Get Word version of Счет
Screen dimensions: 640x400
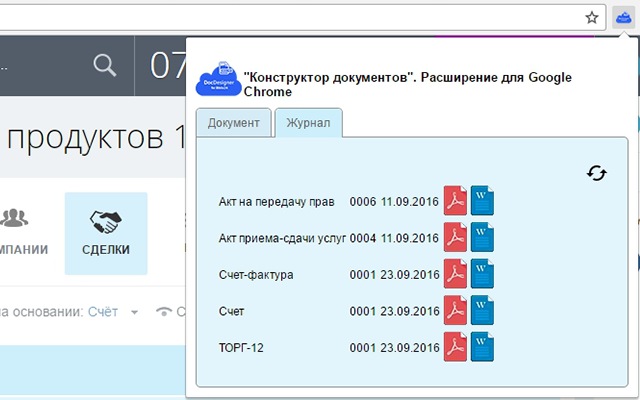point(482,312)
